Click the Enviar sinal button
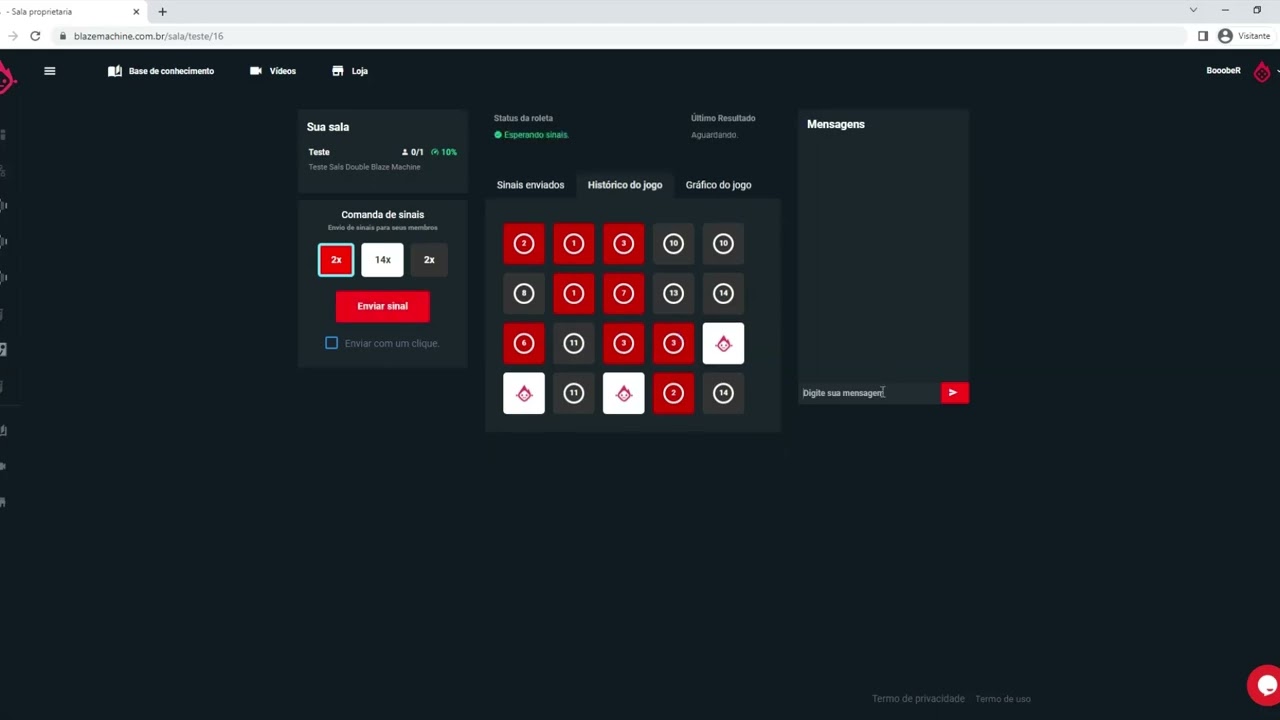The image size is (1280, 720). pos(383,306)
